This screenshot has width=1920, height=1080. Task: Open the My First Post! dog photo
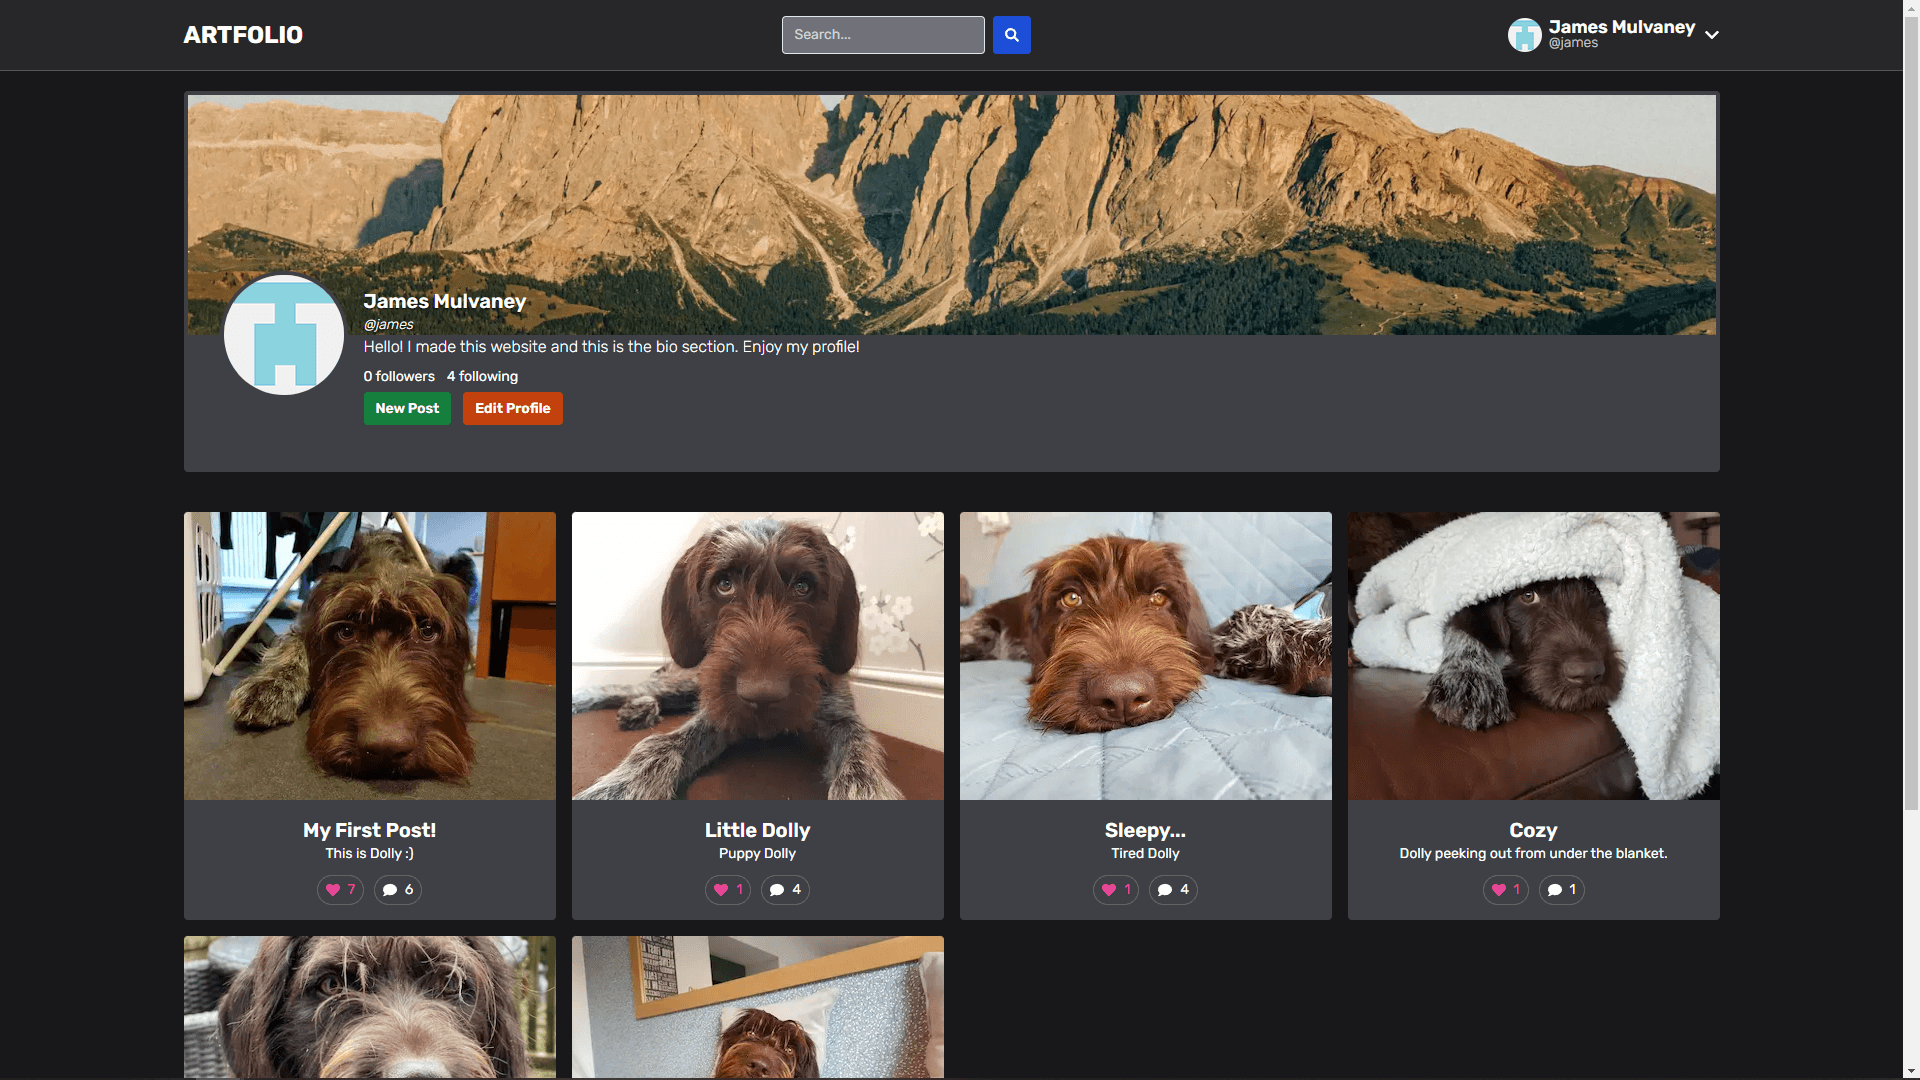(x=370, y=656)
